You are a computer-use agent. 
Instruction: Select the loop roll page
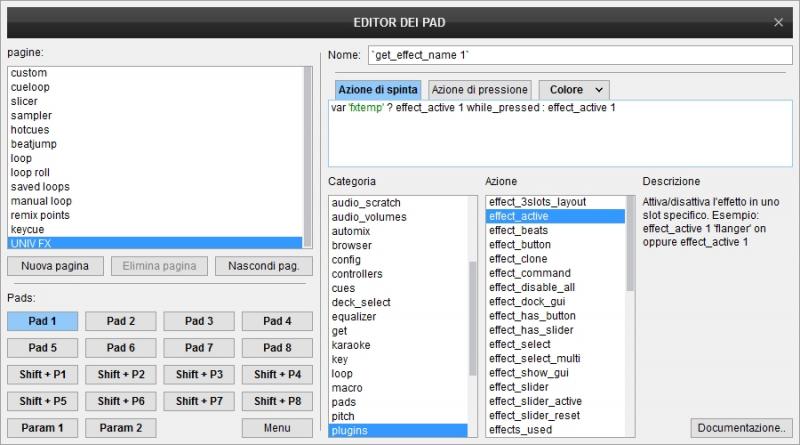(x=155, y=173)
